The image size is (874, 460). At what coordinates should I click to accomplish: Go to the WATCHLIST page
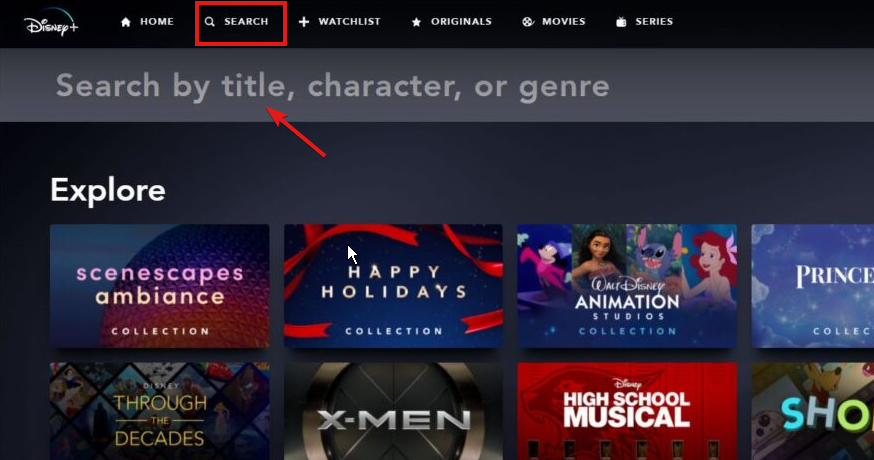tap(349, 22)
